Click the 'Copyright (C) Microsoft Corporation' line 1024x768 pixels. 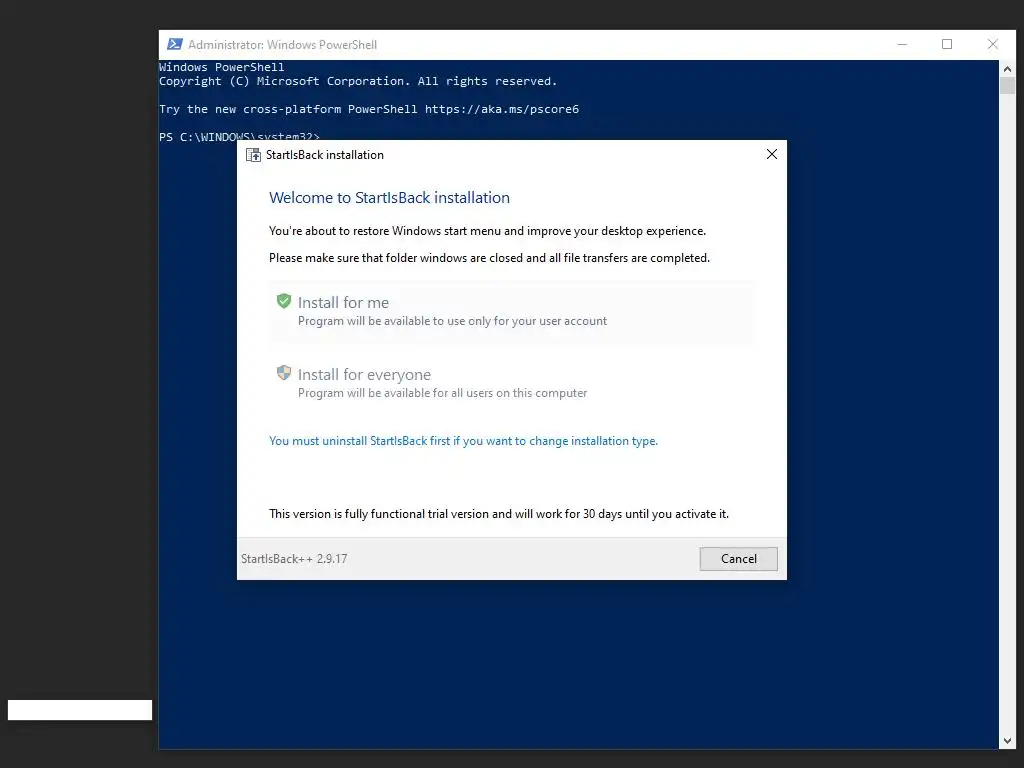click(358, 81)
